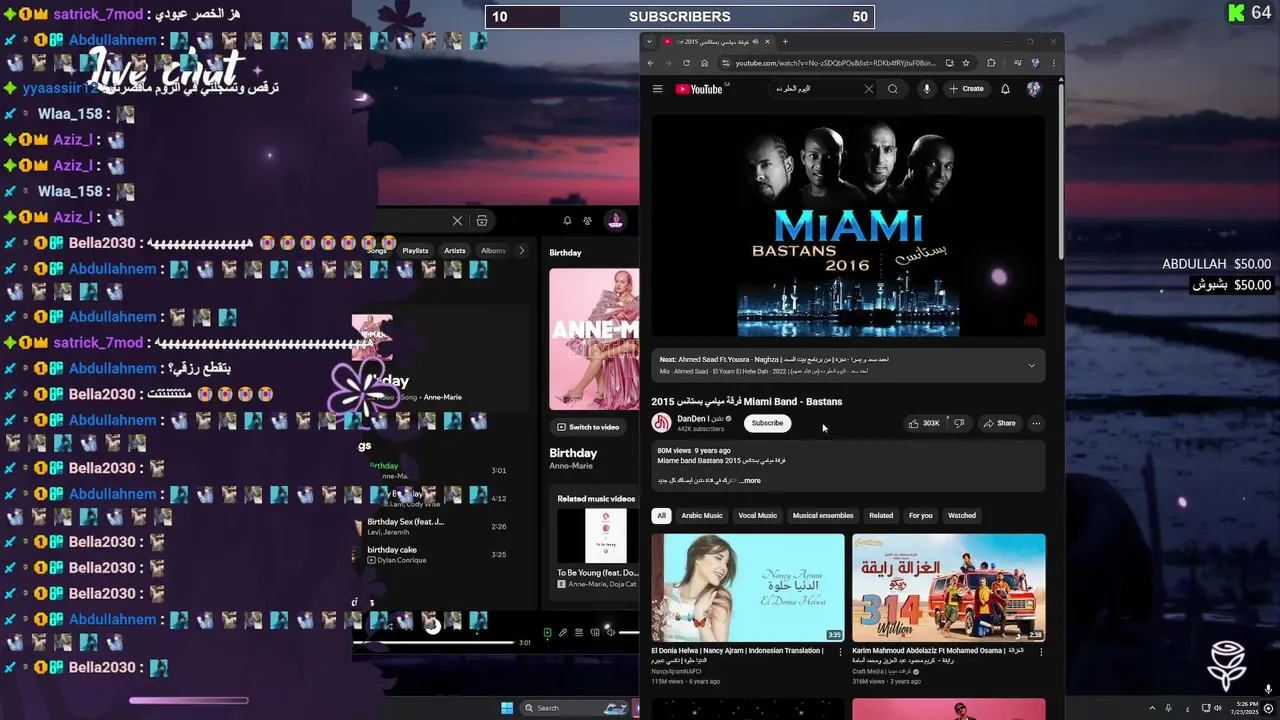Select the Albums filter in Spotify
Screen dimensions: 1280x720
(x=493, y=251)
